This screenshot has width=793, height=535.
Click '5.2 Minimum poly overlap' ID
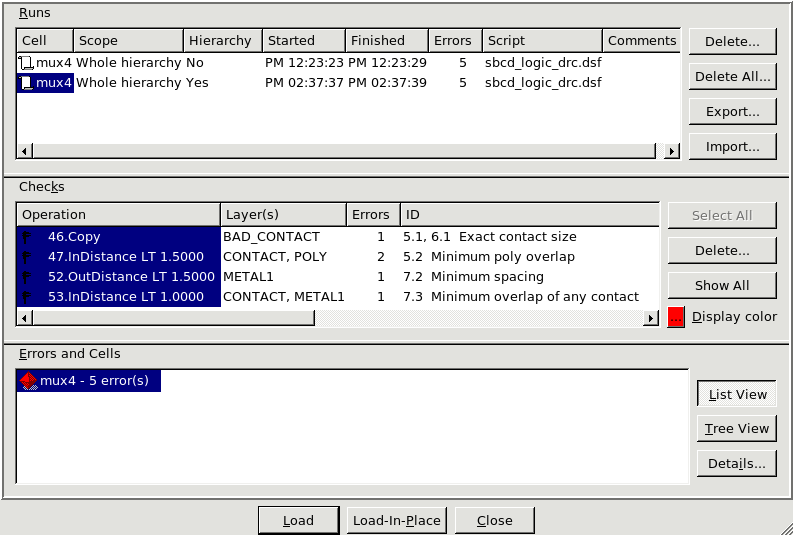pos(489,257)
